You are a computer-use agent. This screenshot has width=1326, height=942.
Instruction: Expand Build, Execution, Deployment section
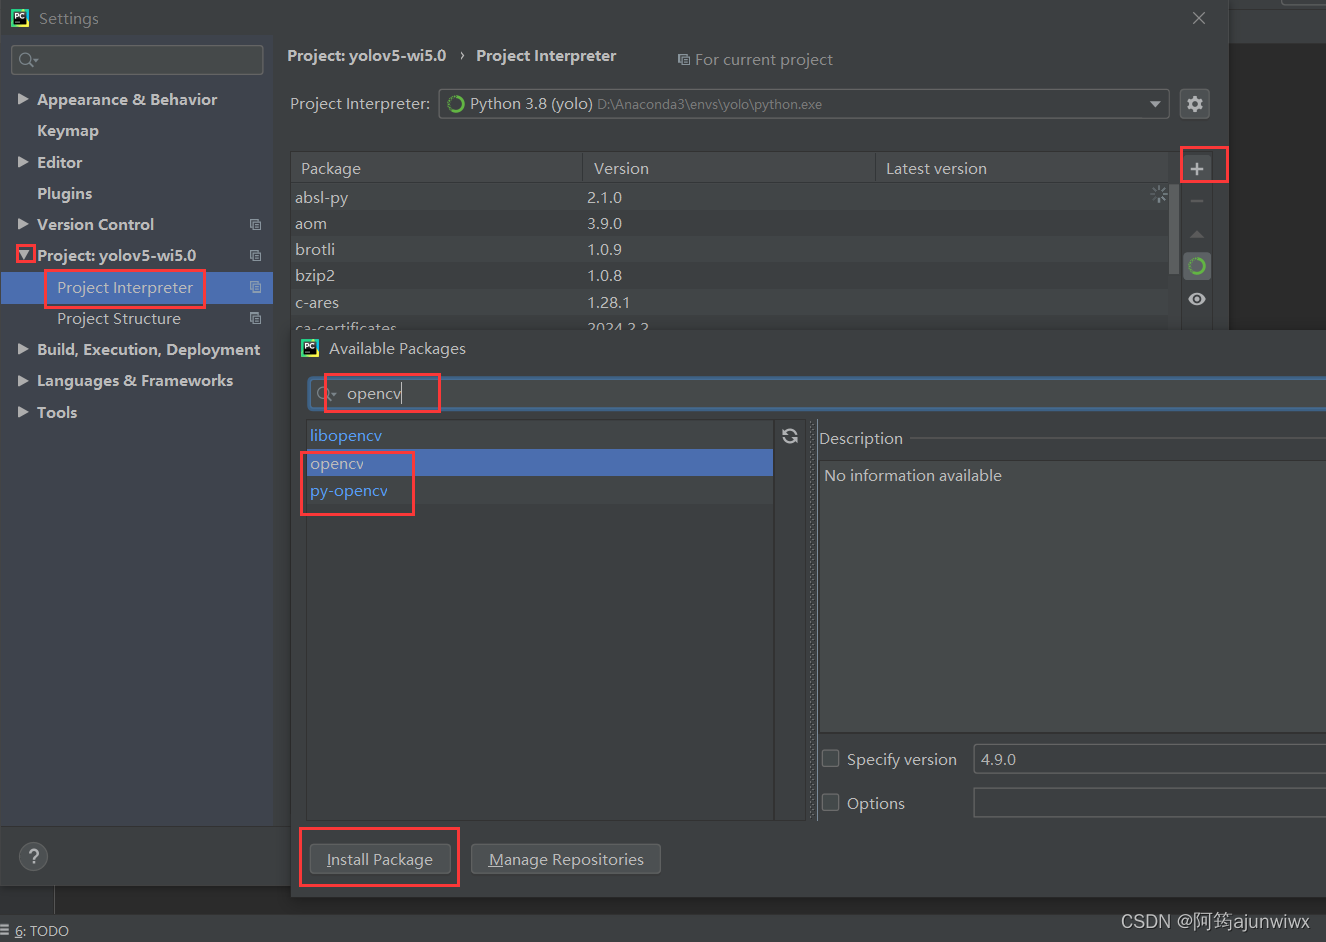(x=23, y=349)
